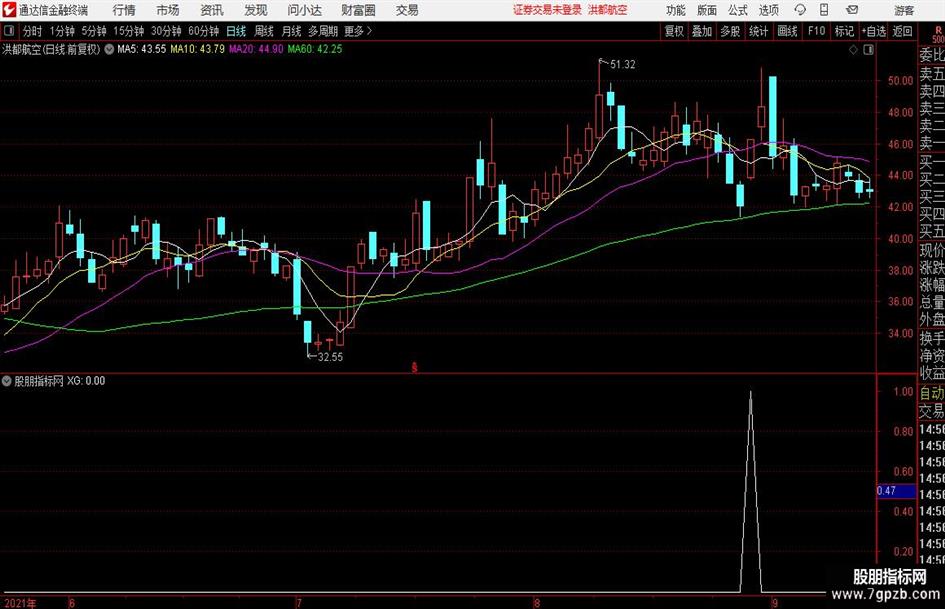Click the 交易 button in right panel
945x609 pixels.
[x=932, y=411]
